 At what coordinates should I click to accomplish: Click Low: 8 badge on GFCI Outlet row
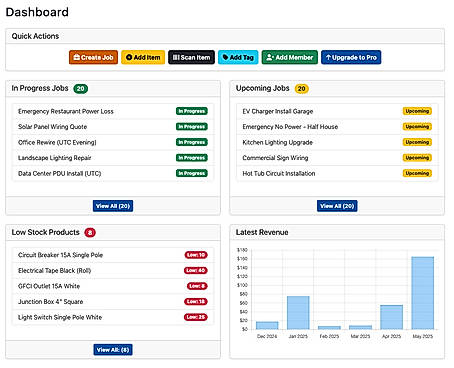(x=197, y=286)
